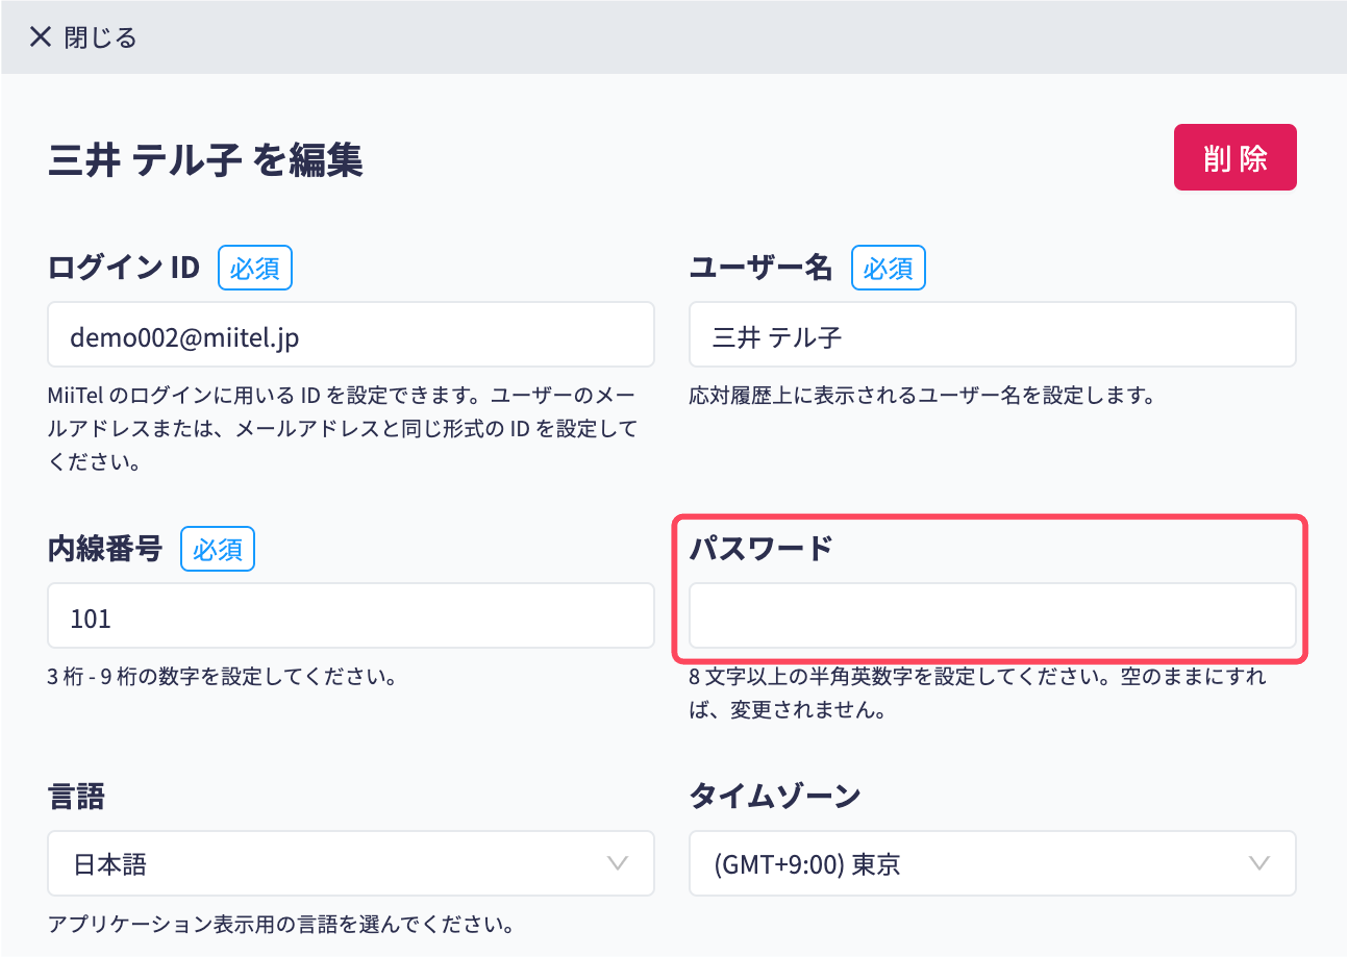Click the 内線番号 label
The image size is (1347, 958).
click(x=105, y=548)
